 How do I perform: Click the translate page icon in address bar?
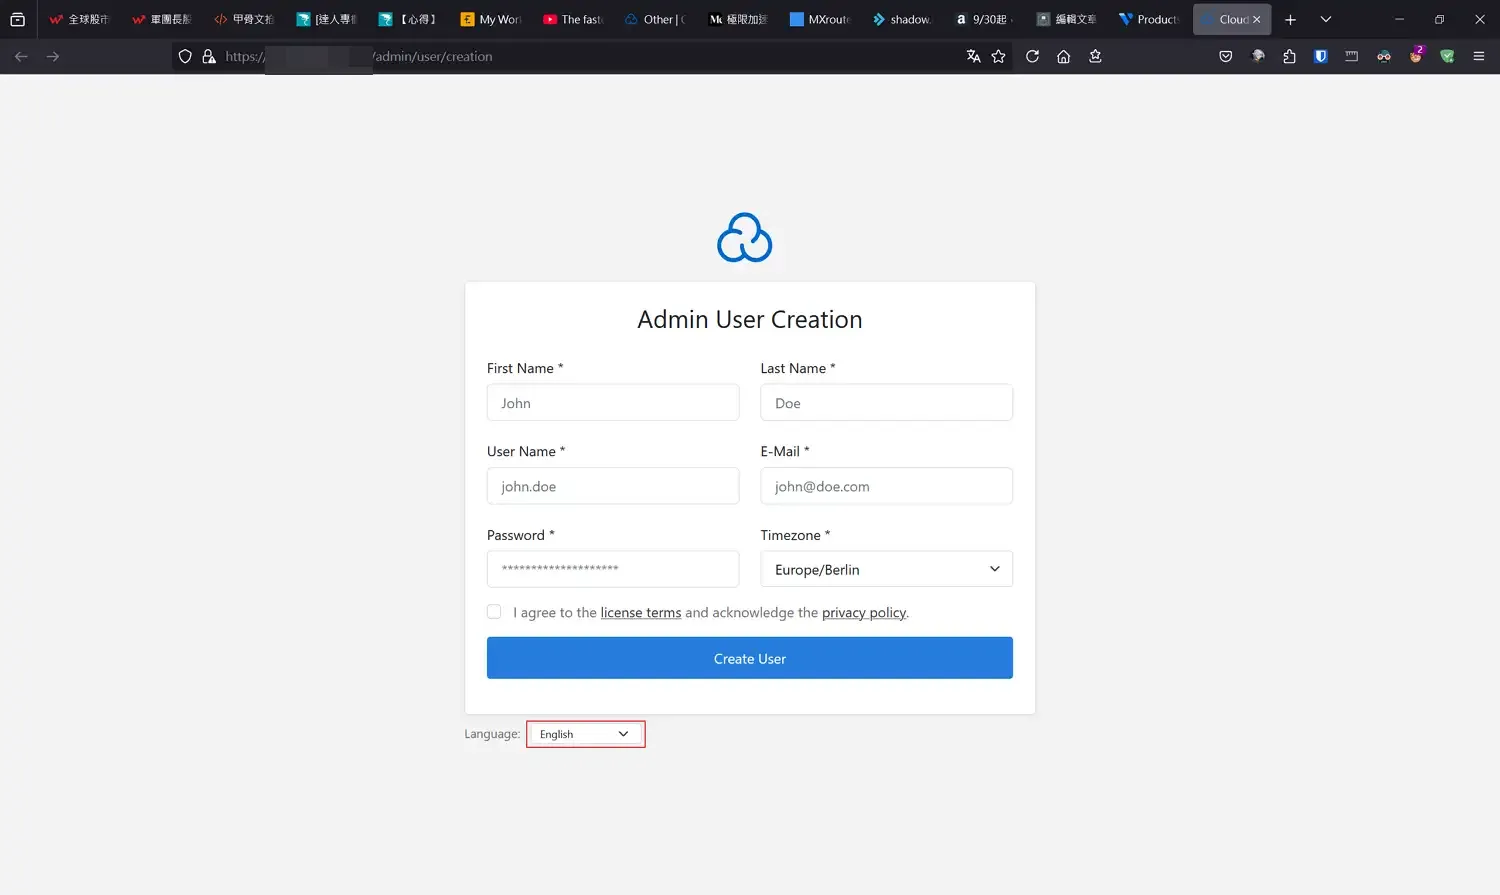click(973, 57)
